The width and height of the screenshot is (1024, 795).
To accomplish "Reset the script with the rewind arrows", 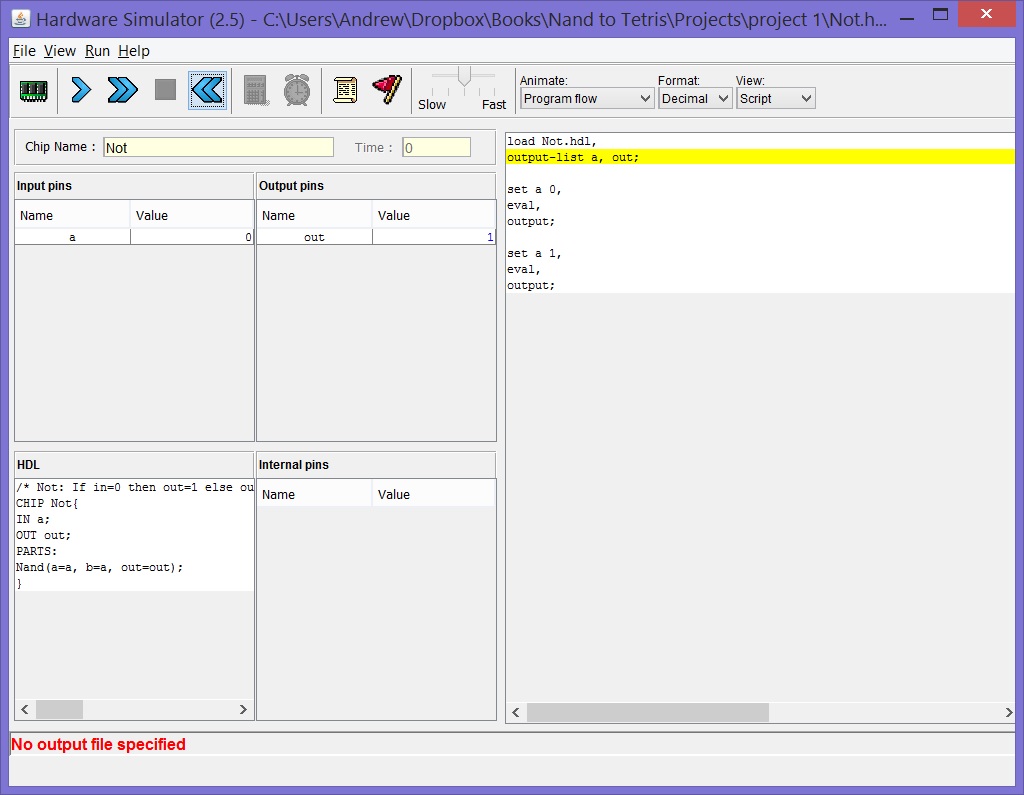I will pyautogui.click(x=207, y=90).
